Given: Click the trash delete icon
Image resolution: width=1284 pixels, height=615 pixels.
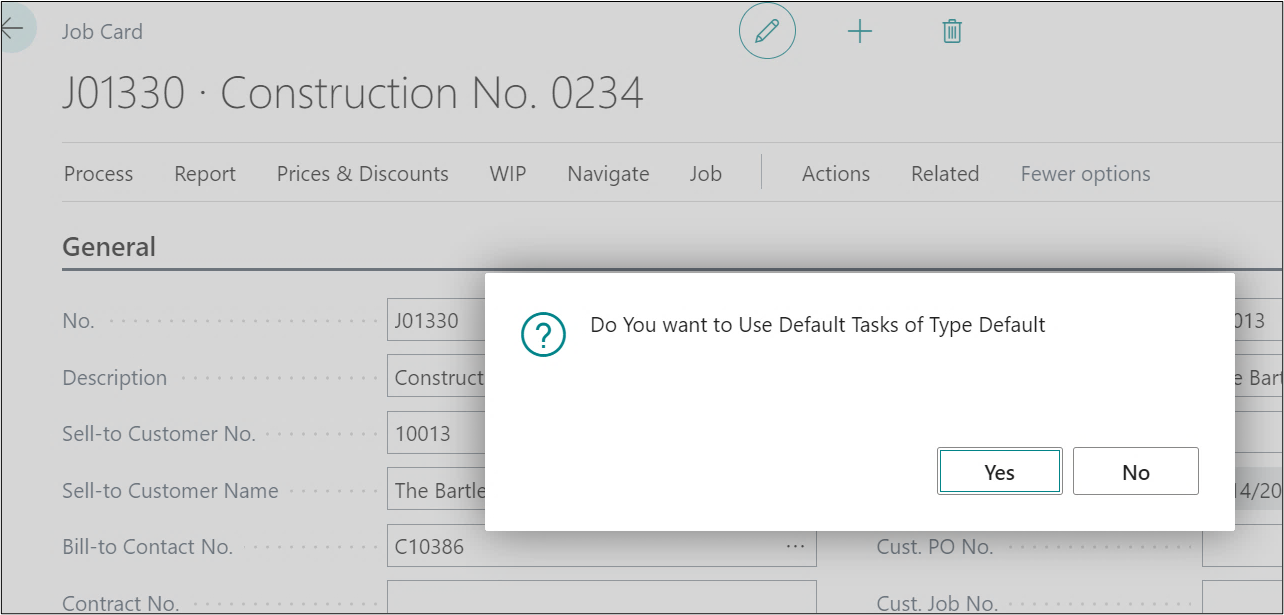Looking at the screenshot, I should tap(952, 32).
